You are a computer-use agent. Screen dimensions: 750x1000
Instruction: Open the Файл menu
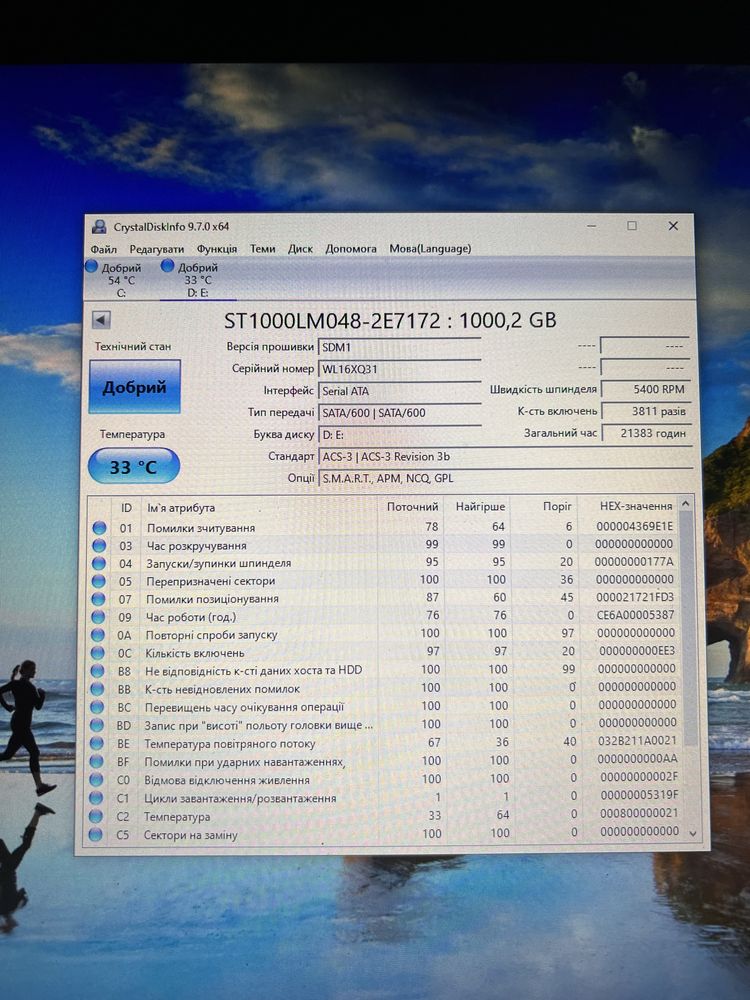(103, 249)
